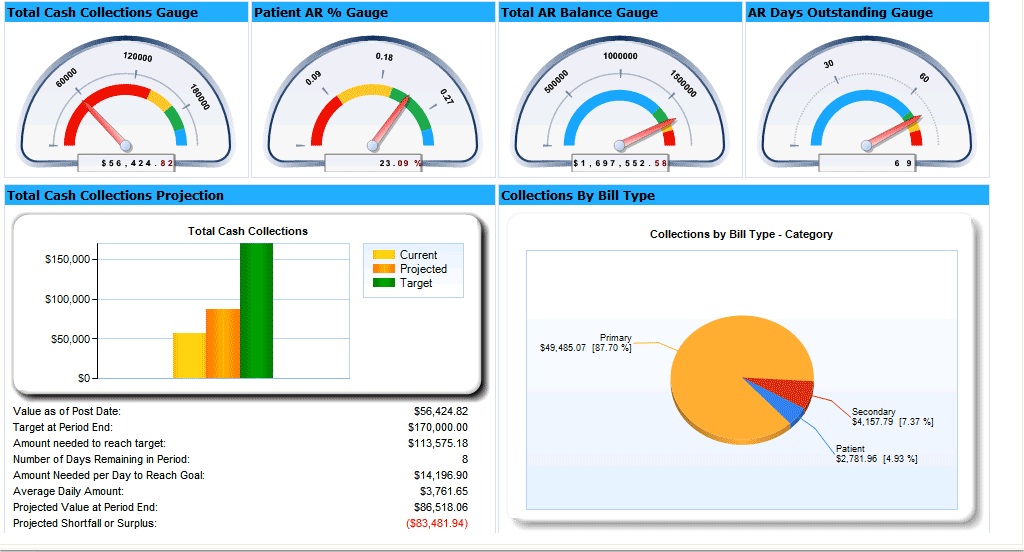1024x552 pixels.
Task: Click the Patient AR % Gauge header
Action: [x=321, y=13]
